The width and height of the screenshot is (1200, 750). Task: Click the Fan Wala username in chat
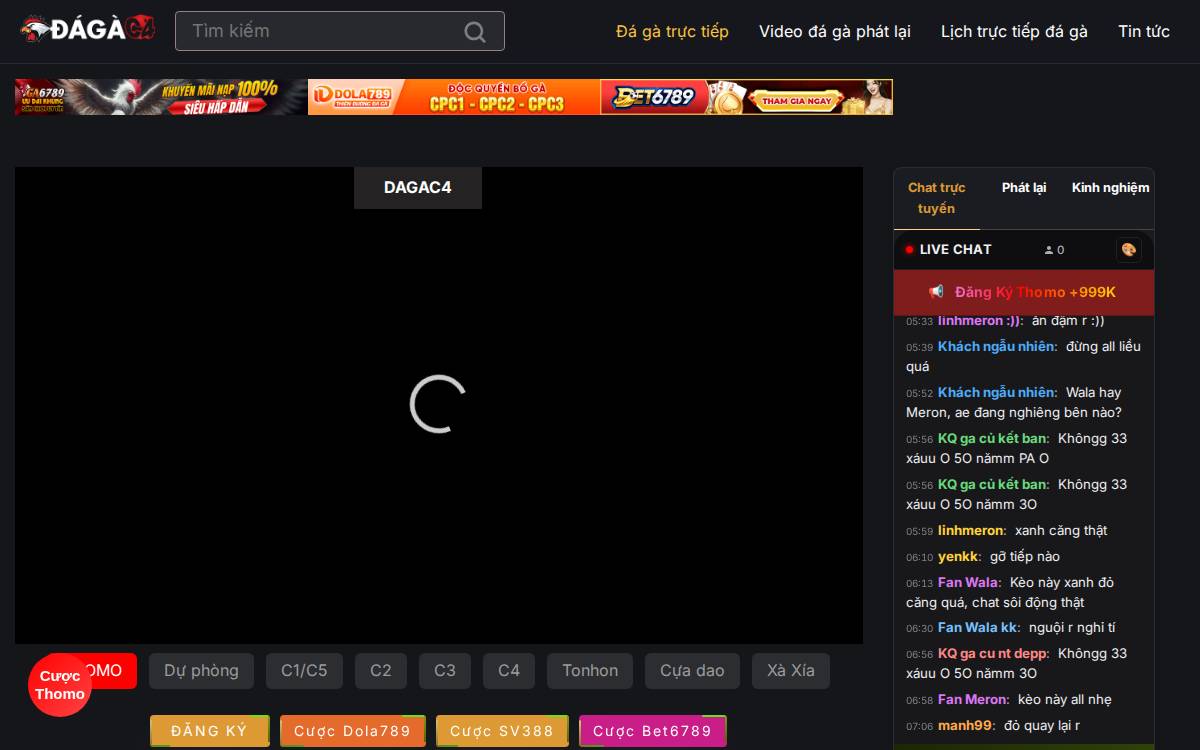(969, 583)
